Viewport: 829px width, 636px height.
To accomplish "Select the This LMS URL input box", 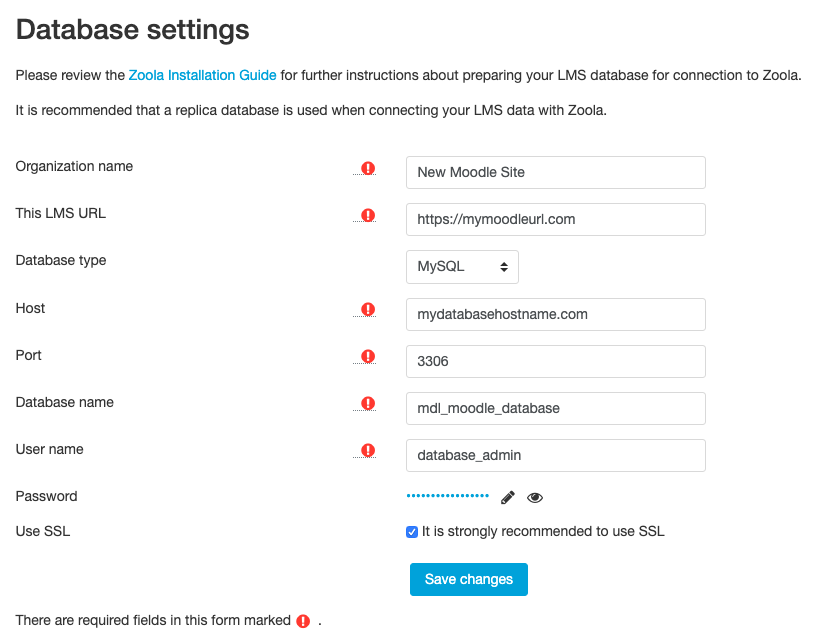I will pyautogui.click(x=556, y=219).
